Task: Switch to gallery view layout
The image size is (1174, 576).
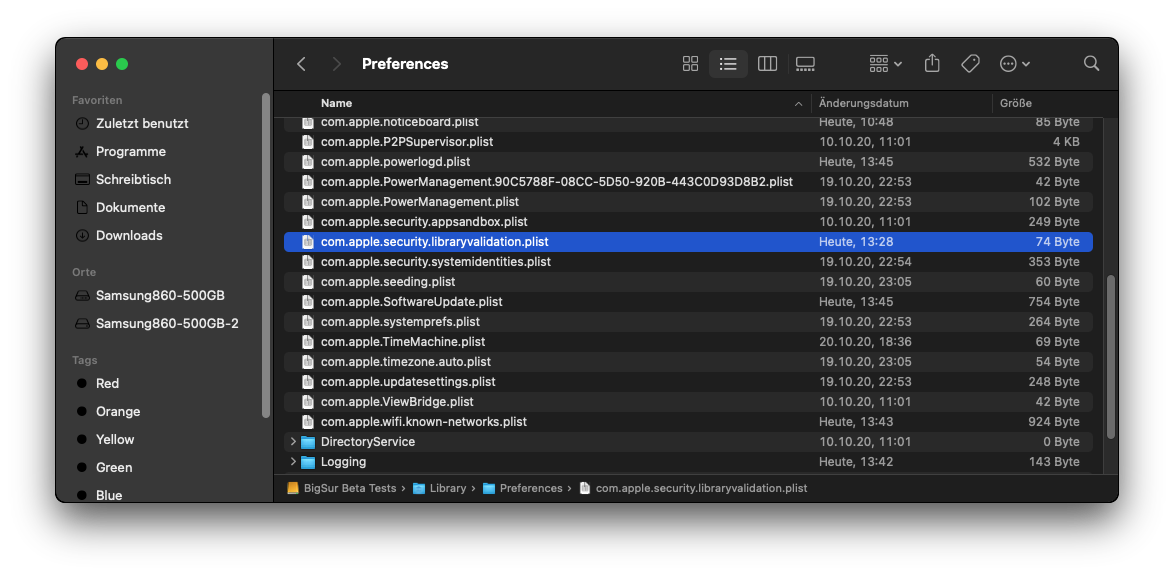Action: 805,64
